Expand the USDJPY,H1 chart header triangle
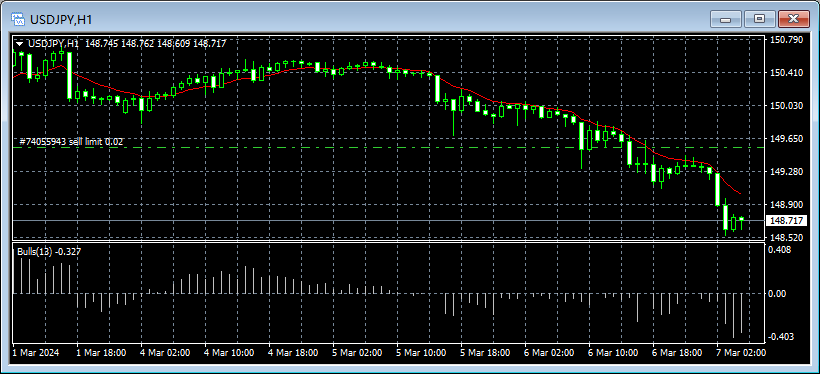820x374 pixels. [20, 44]
